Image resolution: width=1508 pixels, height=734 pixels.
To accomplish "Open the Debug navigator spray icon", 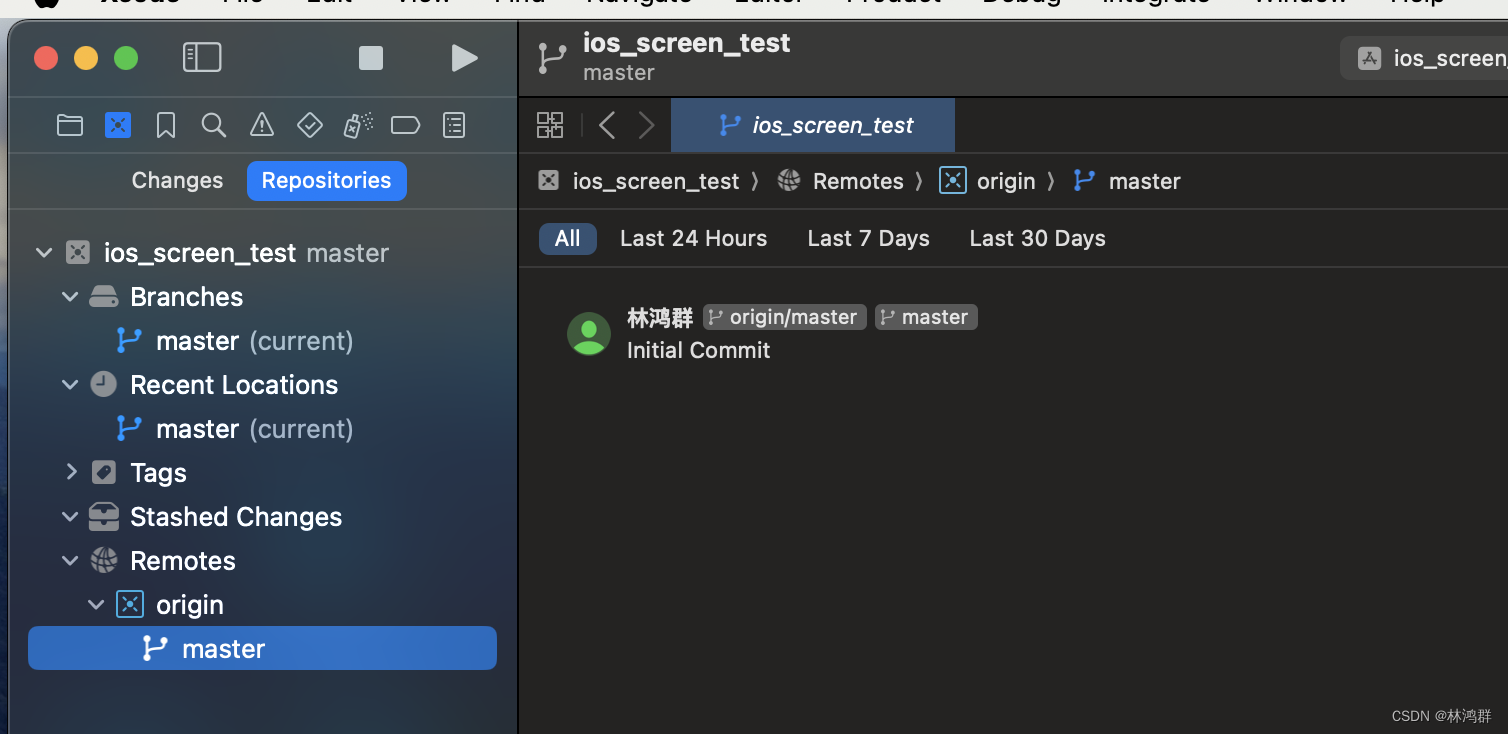I will pyautogui.click(x=358, y=125).
